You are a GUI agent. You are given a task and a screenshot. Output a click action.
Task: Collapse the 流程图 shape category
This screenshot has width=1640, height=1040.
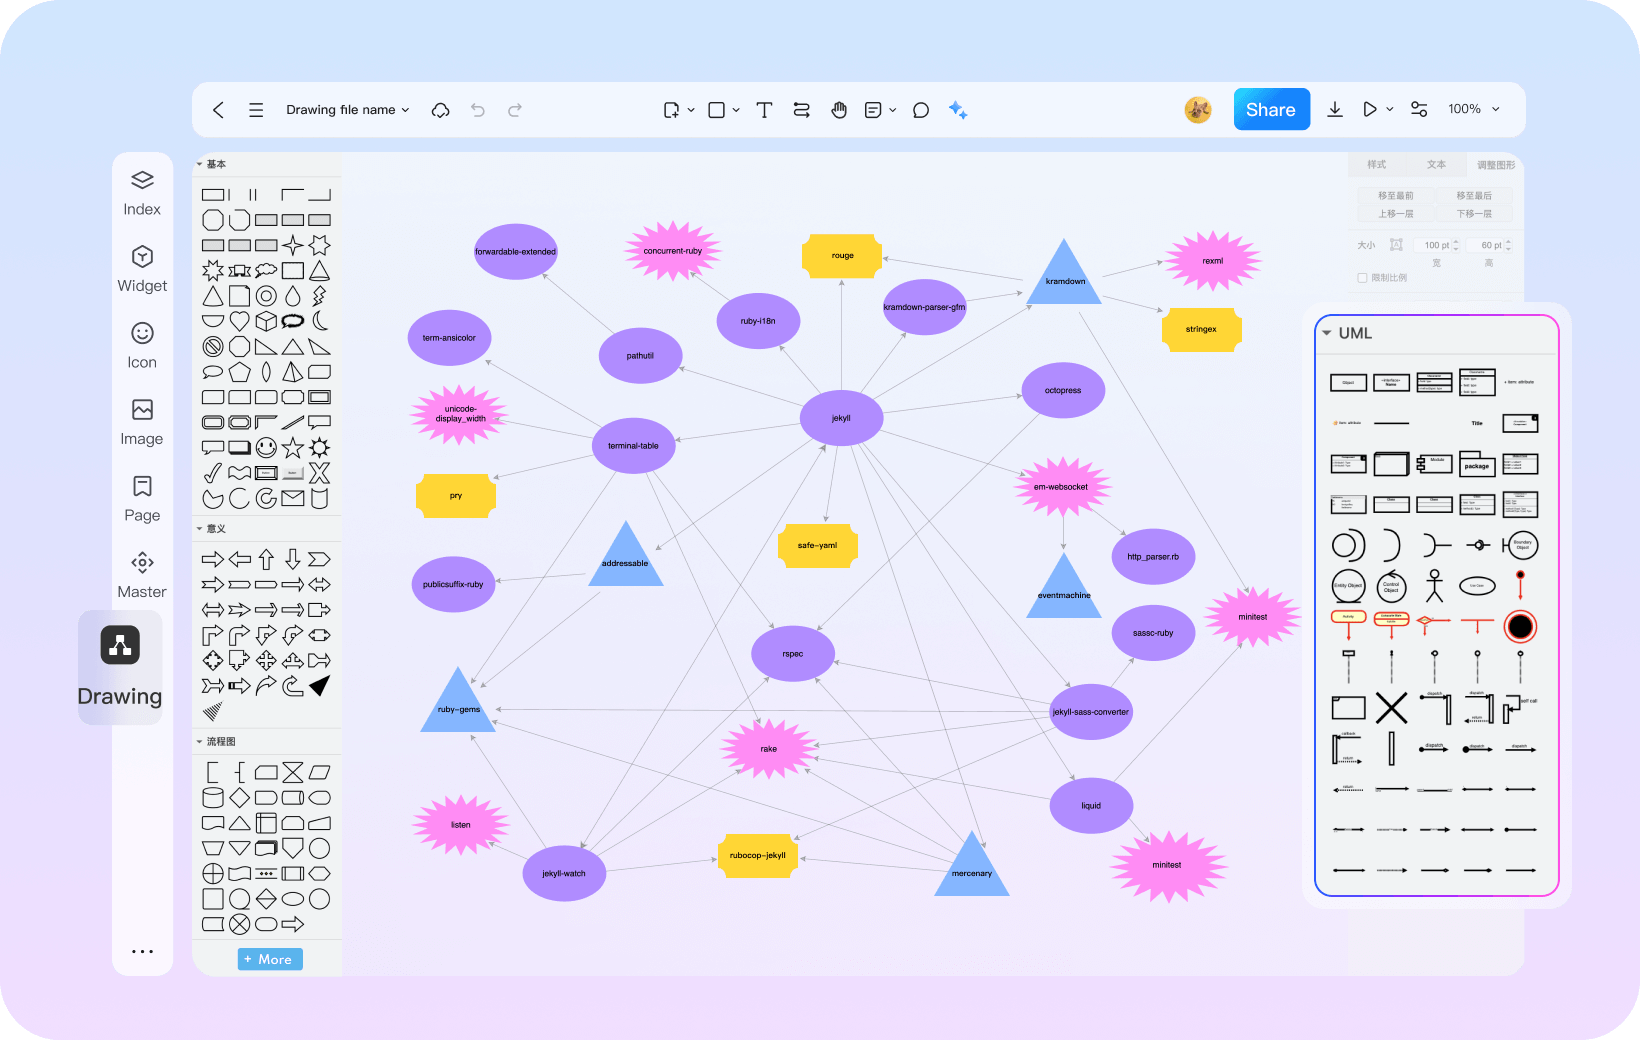click(200, 742)
